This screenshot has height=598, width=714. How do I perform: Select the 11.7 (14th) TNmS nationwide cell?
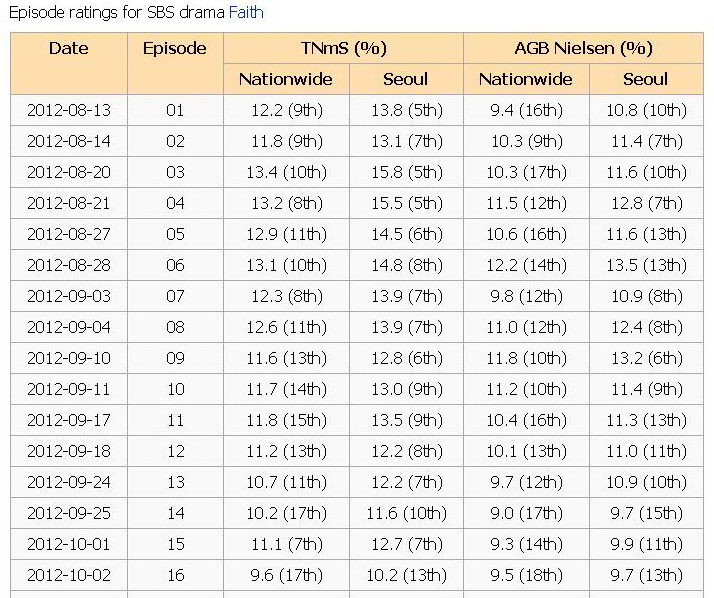point(286,389)
